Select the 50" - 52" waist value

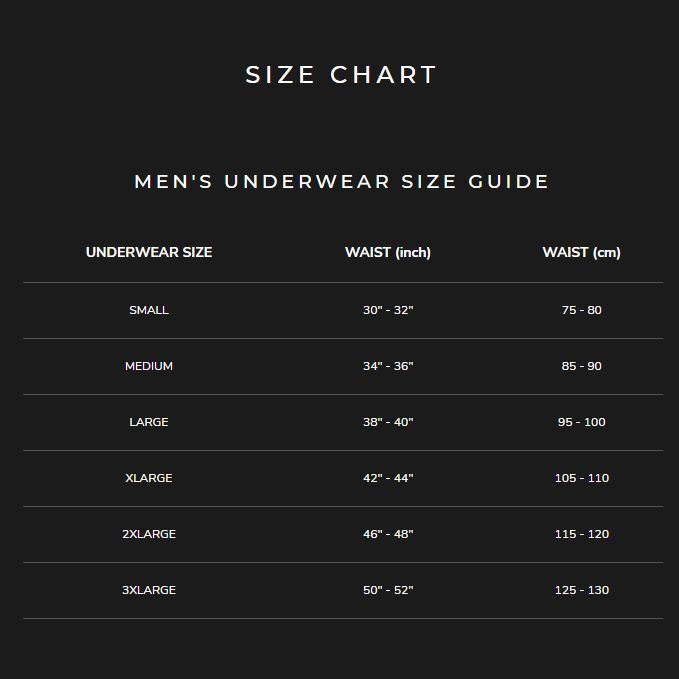[x=388, y=590]
